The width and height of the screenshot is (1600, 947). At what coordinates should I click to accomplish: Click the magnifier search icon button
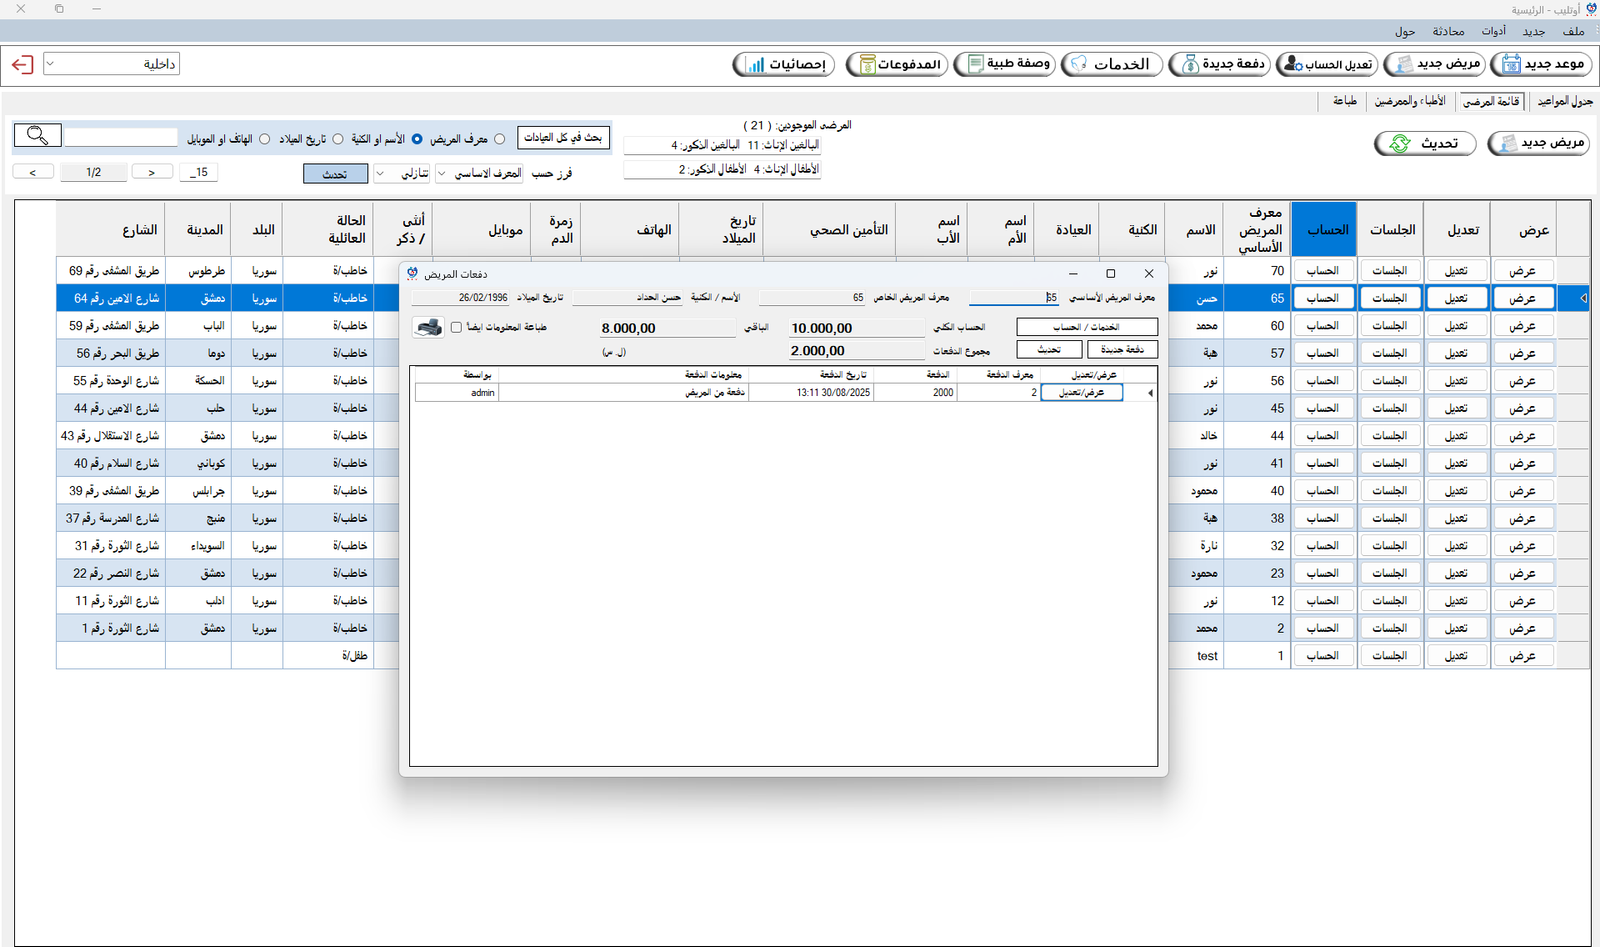pos(38,135)
